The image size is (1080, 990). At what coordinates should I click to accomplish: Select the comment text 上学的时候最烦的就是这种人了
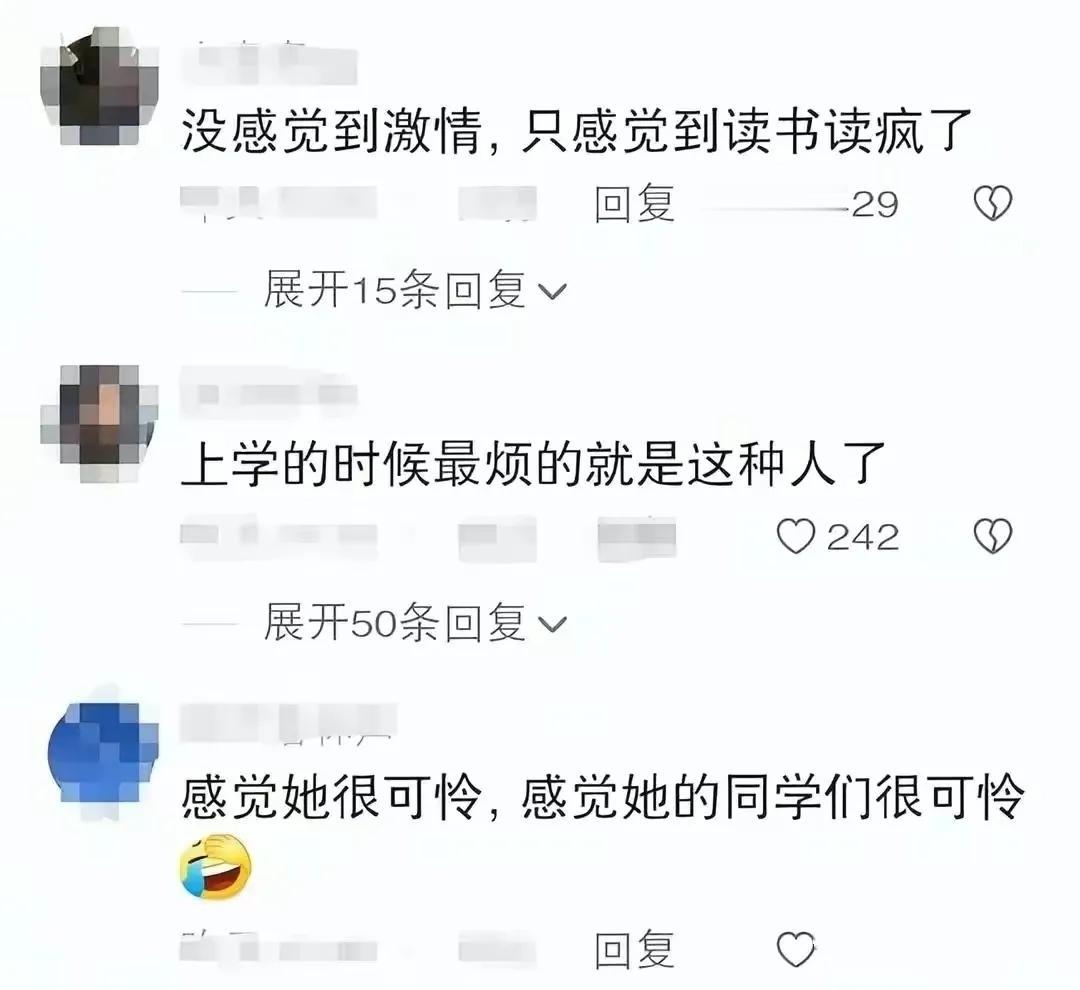point(532,465)
